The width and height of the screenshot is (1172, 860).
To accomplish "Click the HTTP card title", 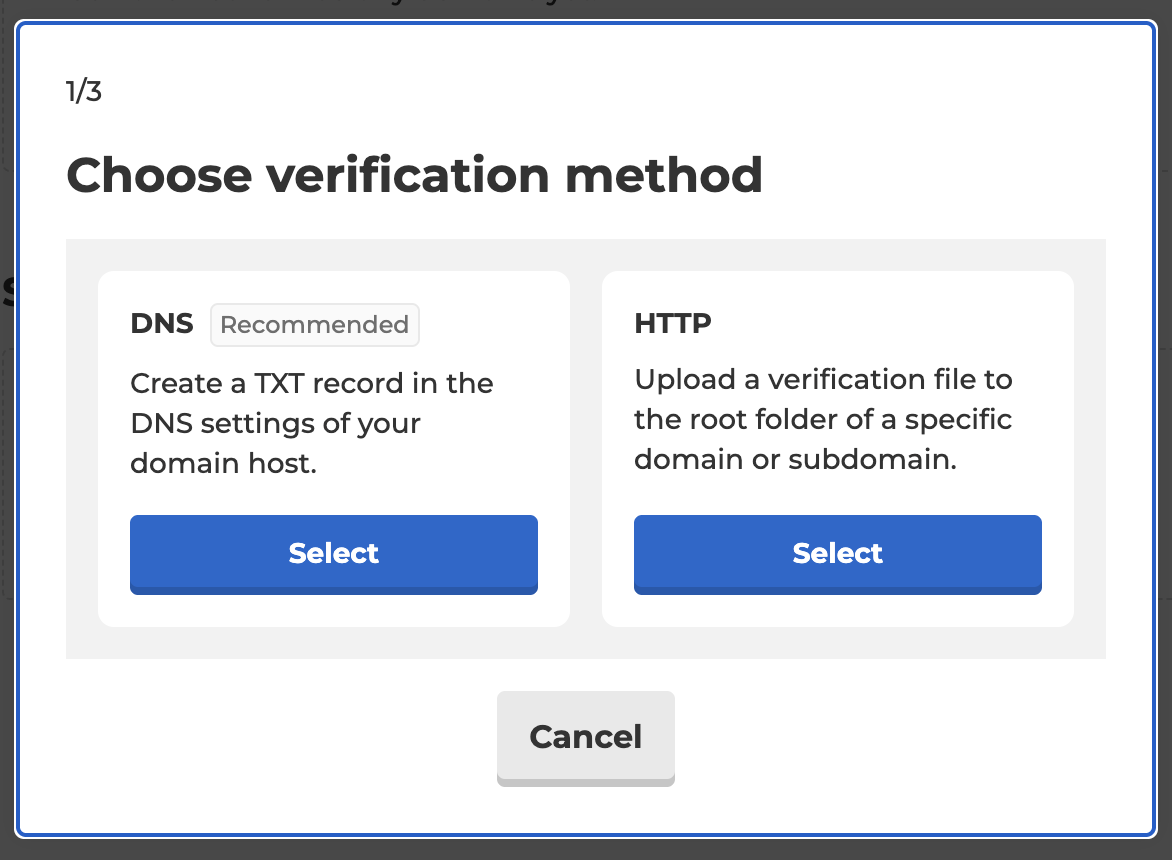I will pos(673,324).
